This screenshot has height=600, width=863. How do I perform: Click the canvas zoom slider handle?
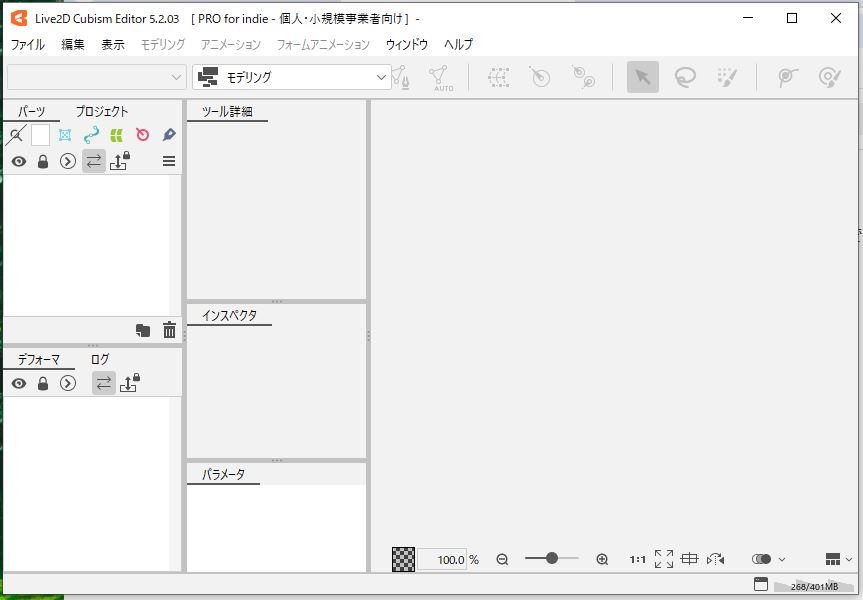pyautogui.click(x=551, y=558)
